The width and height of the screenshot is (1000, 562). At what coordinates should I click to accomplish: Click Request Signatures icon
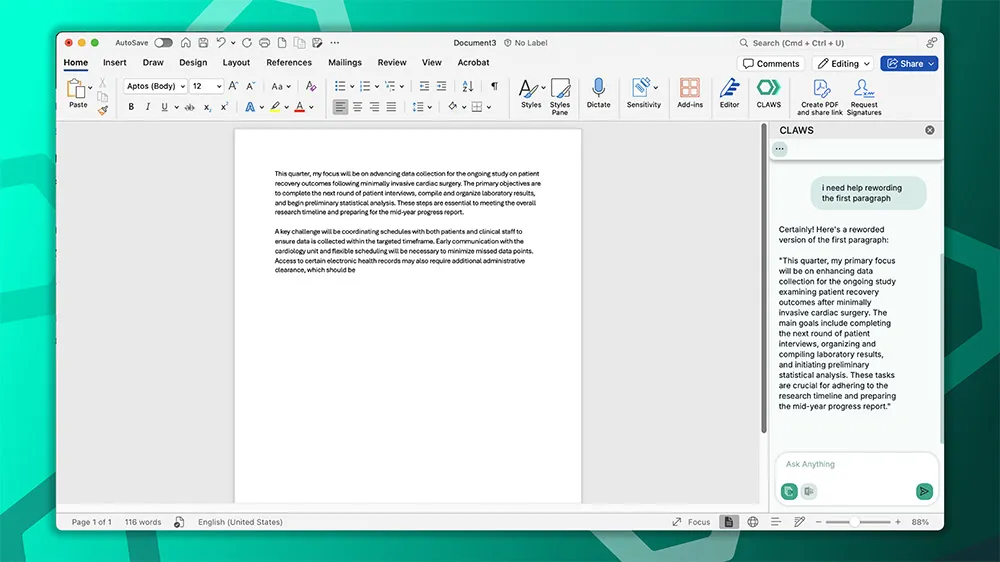[864, 97]
